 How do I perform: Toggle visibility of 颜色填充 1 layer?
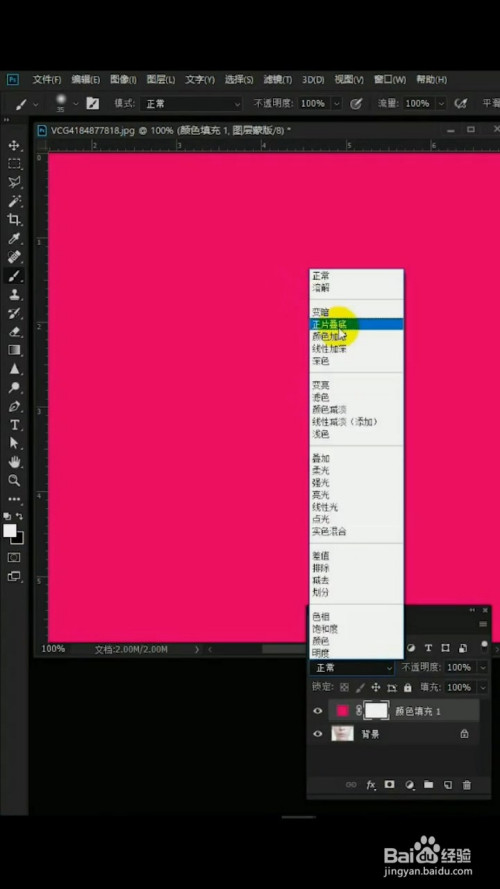[317, 711]
